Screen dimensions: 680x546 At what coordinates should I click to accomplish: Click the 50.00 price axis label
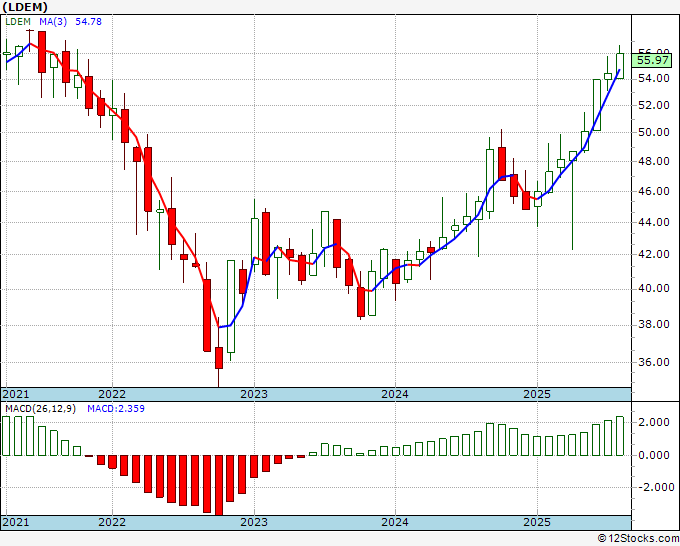pos(653,132)
